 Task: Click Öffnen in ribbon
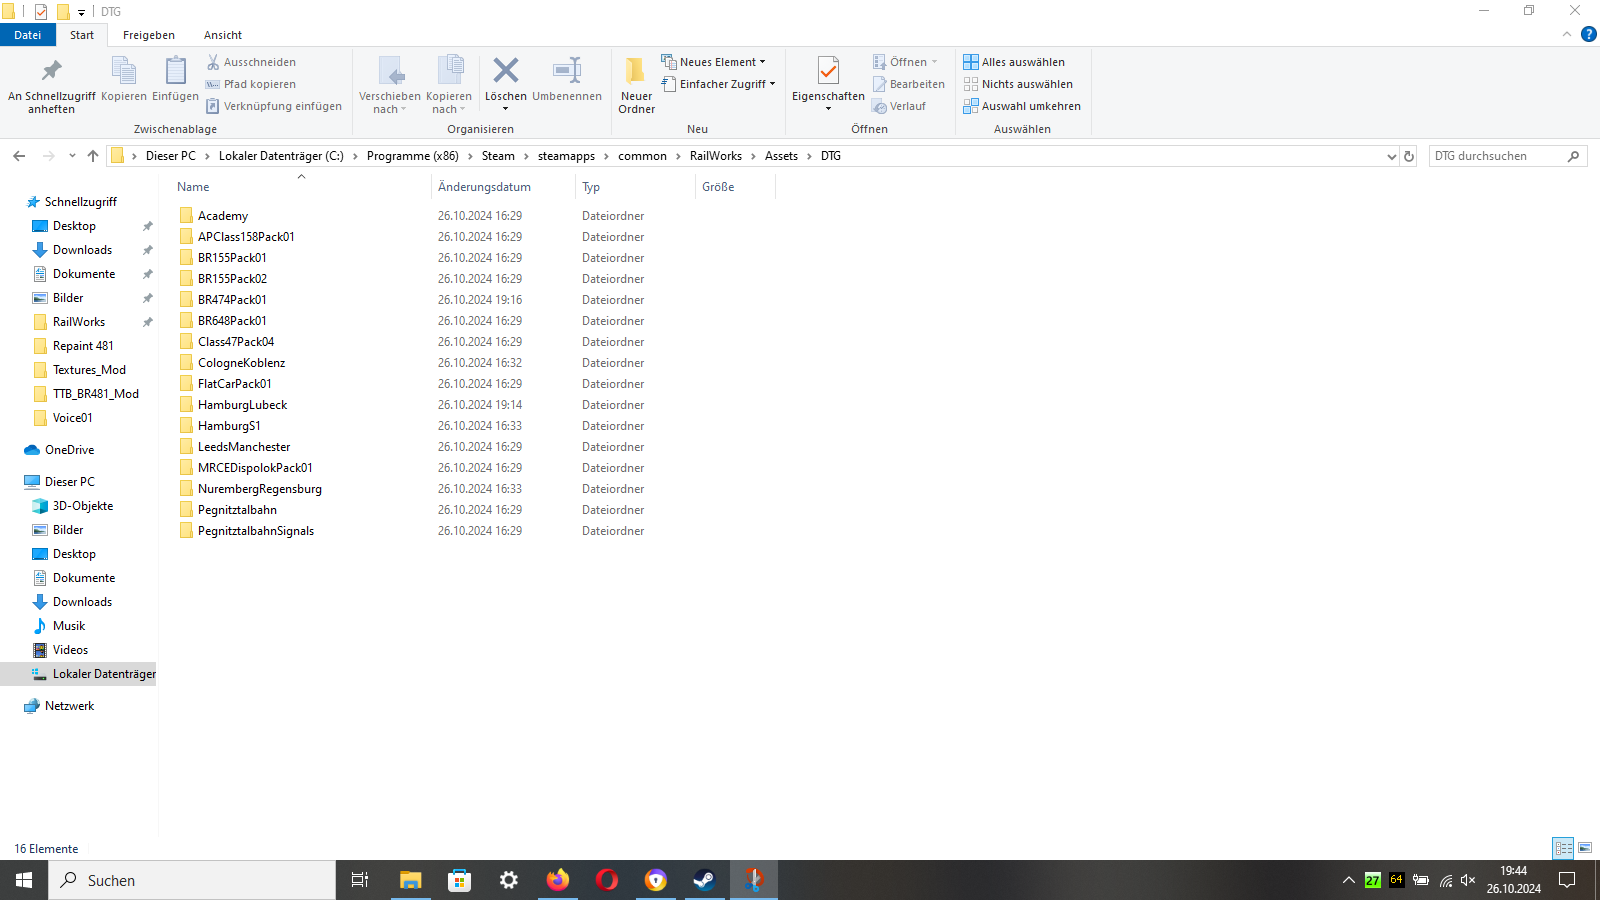905,62
